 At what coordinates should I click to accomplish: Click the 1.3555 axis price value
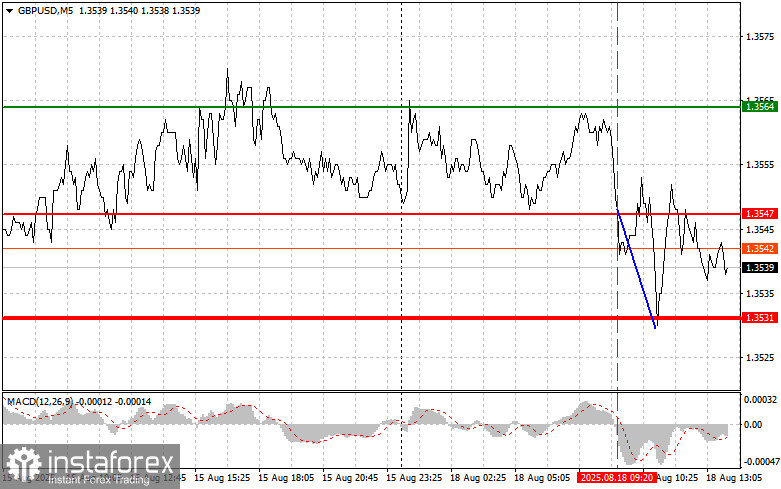(760, 165)
